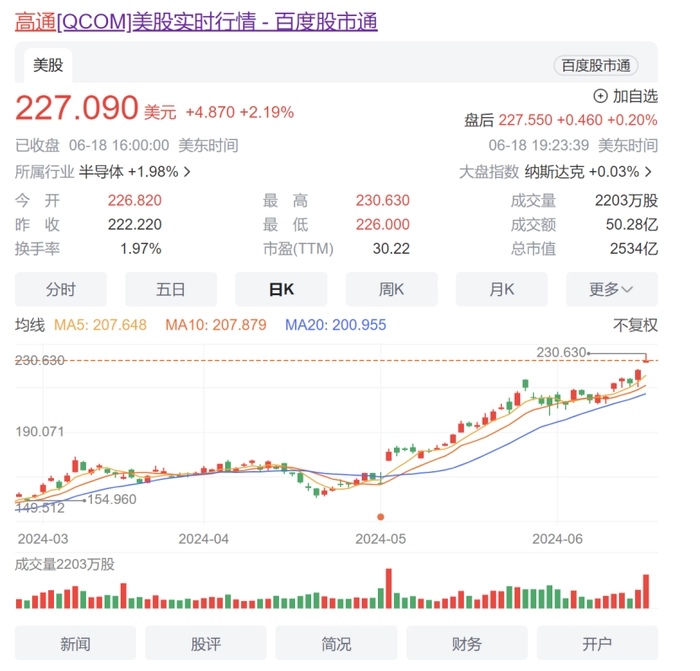Click the orange dot marker below chart
The image size is (700, 671).
(x=380, y=516)
